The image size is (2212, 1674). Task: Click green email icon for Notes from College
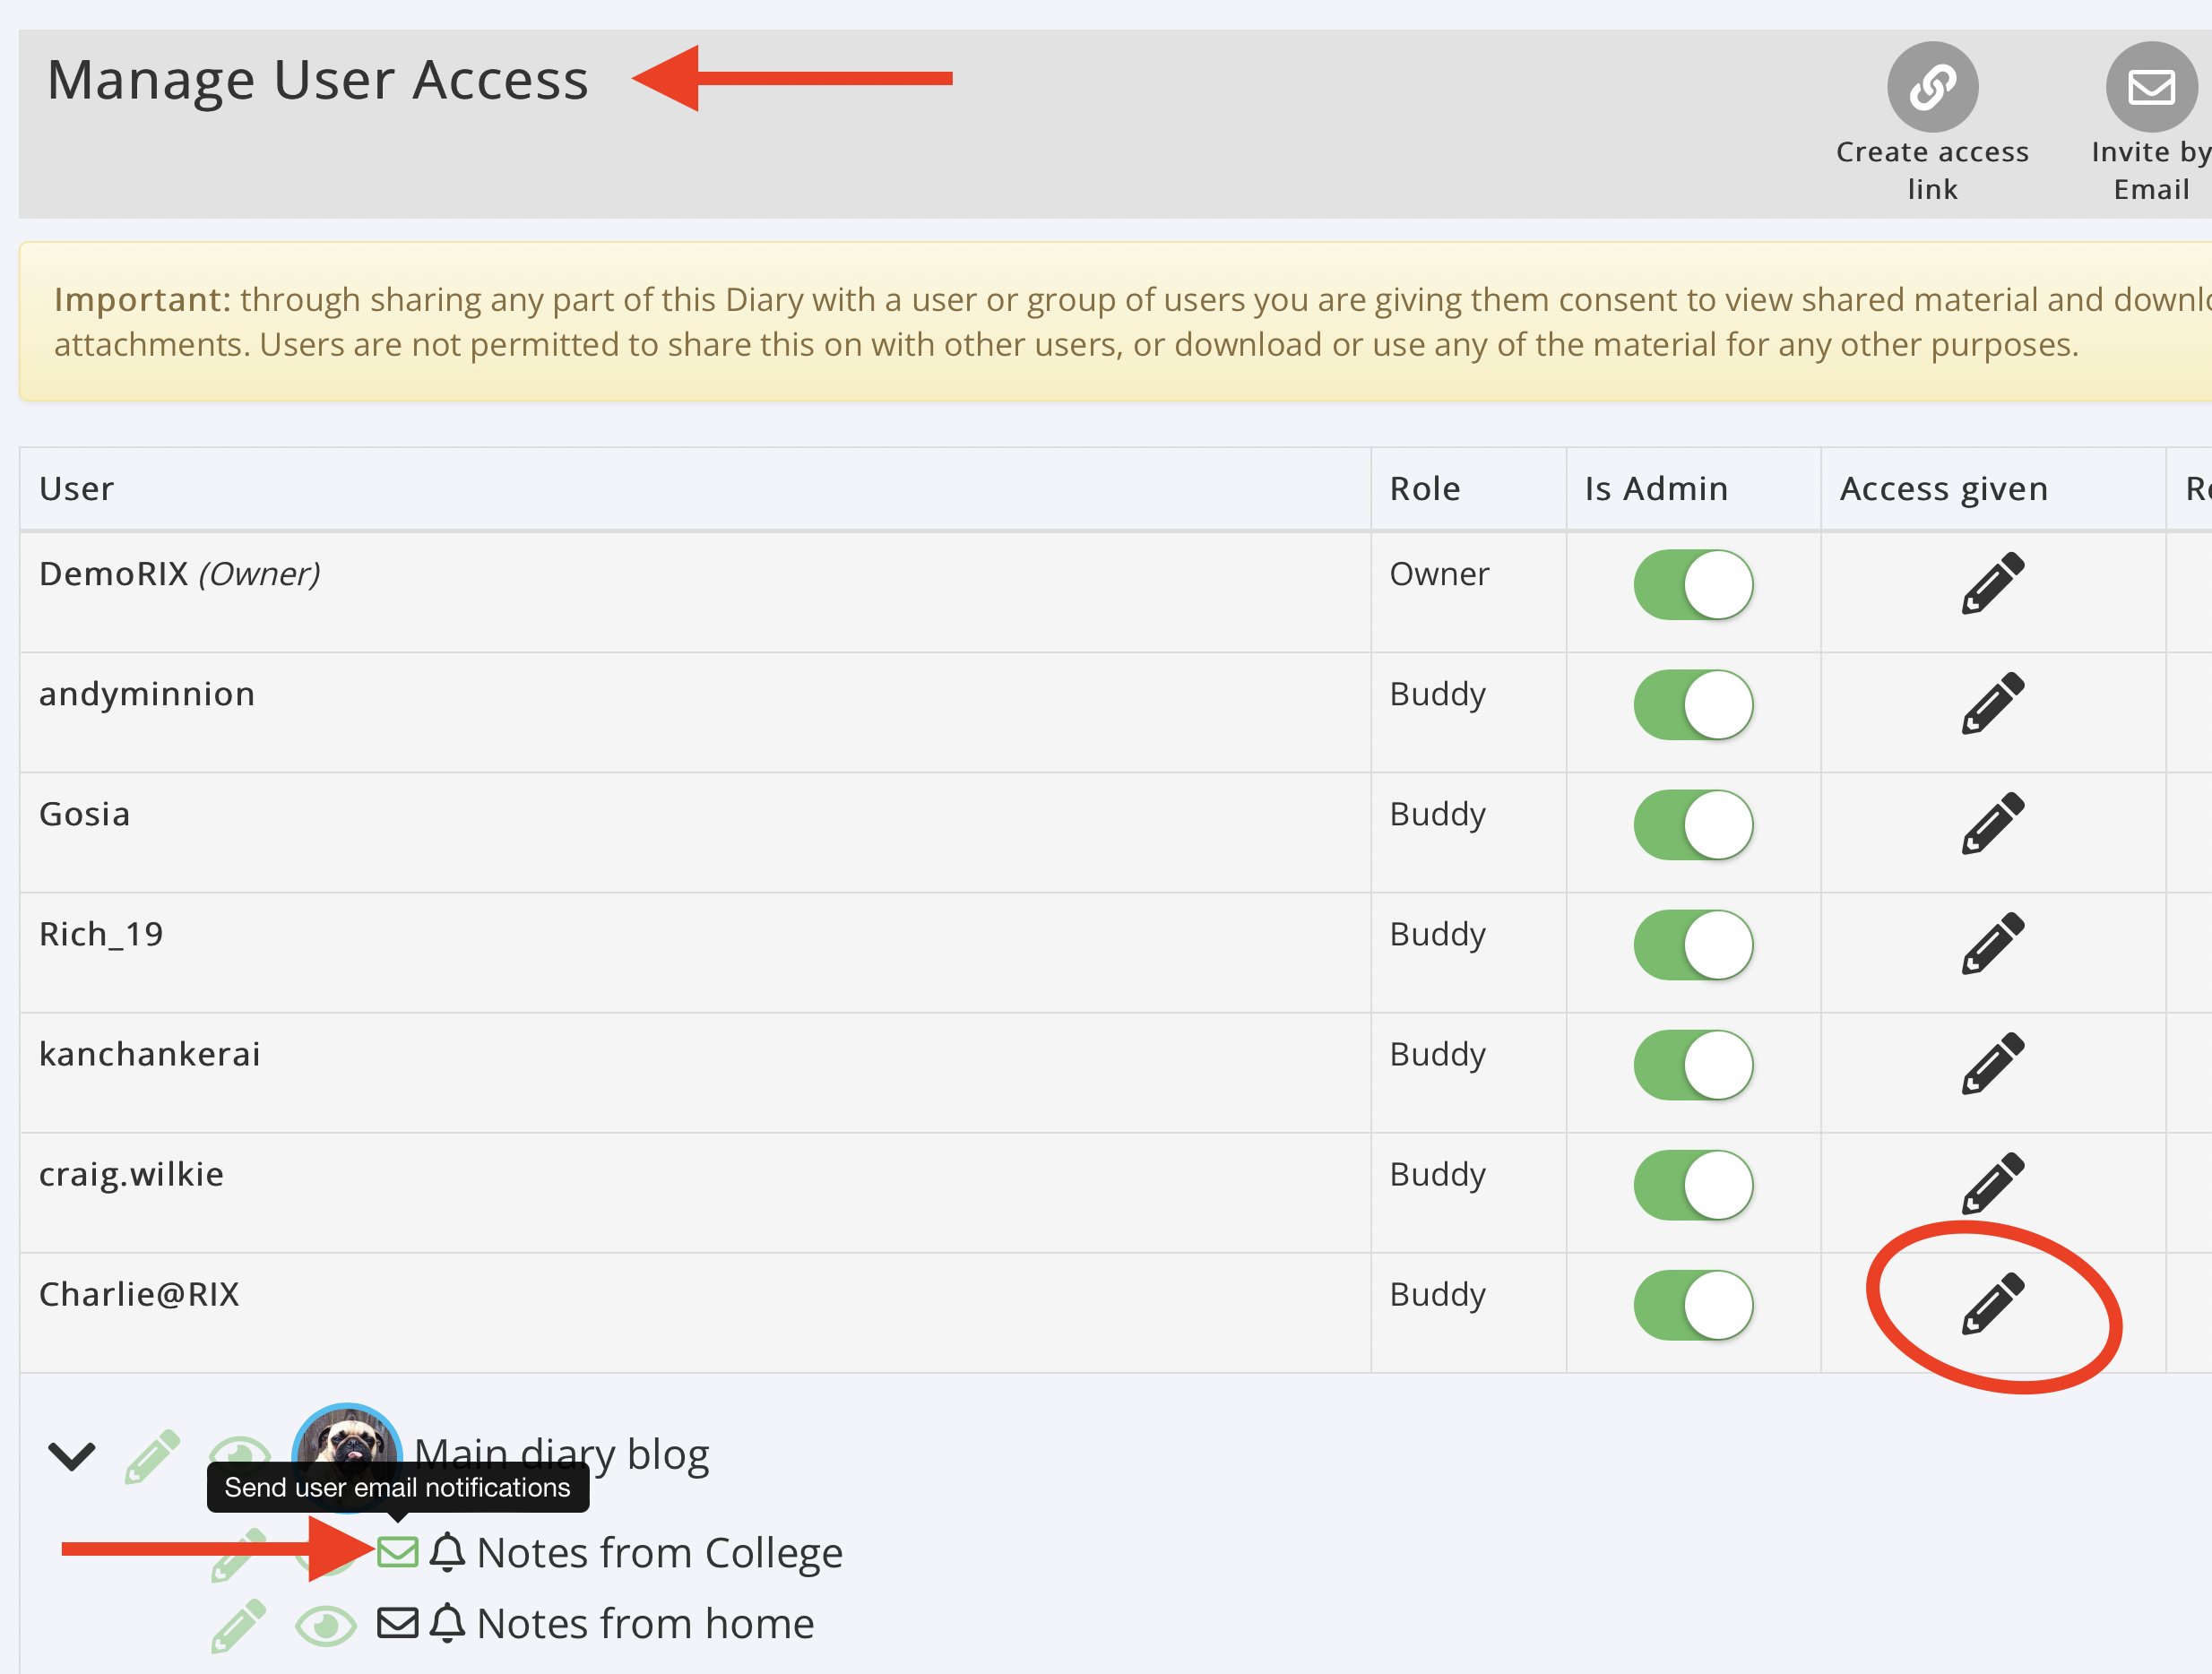tap(397, 1551)
